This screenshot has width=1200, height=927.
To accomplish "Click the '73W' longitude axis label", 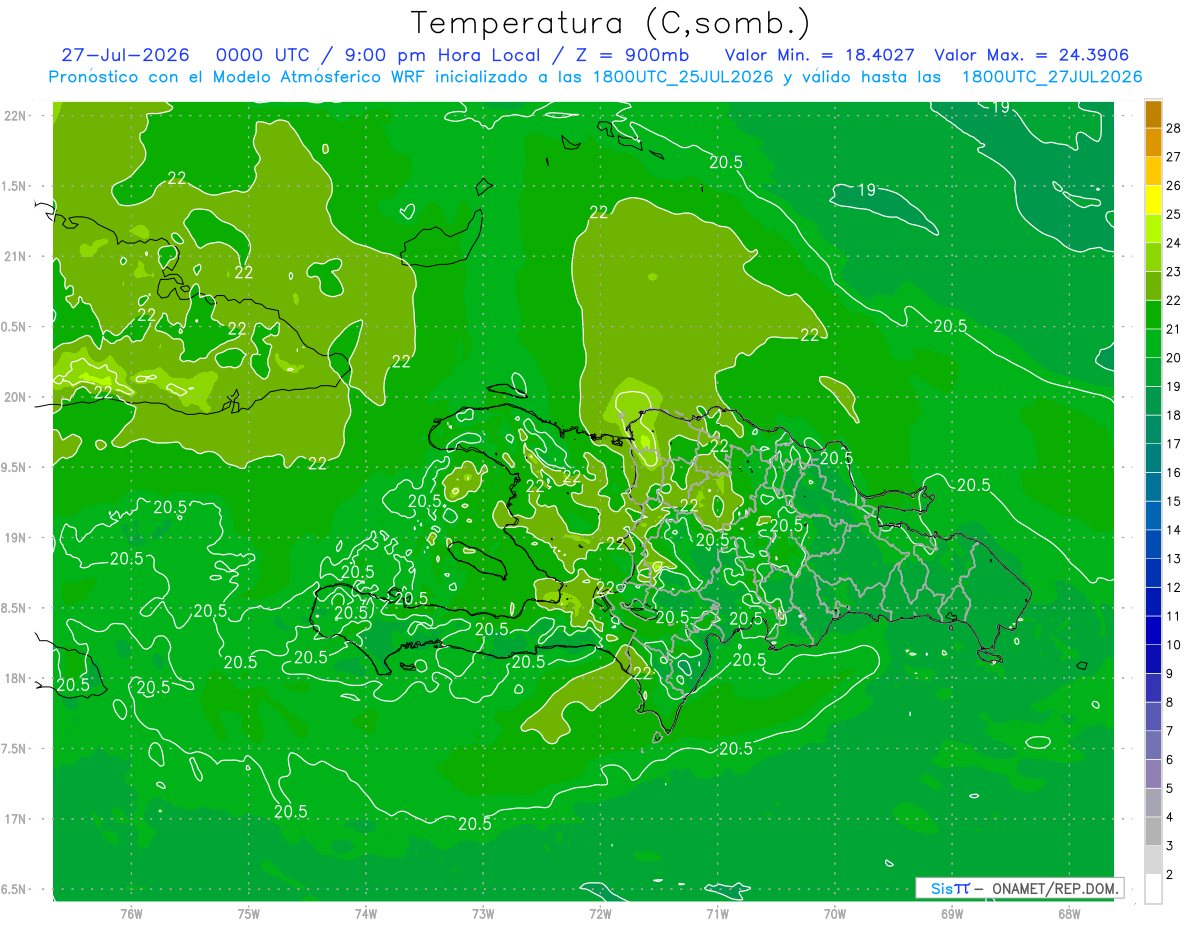I will pos(483,914).
